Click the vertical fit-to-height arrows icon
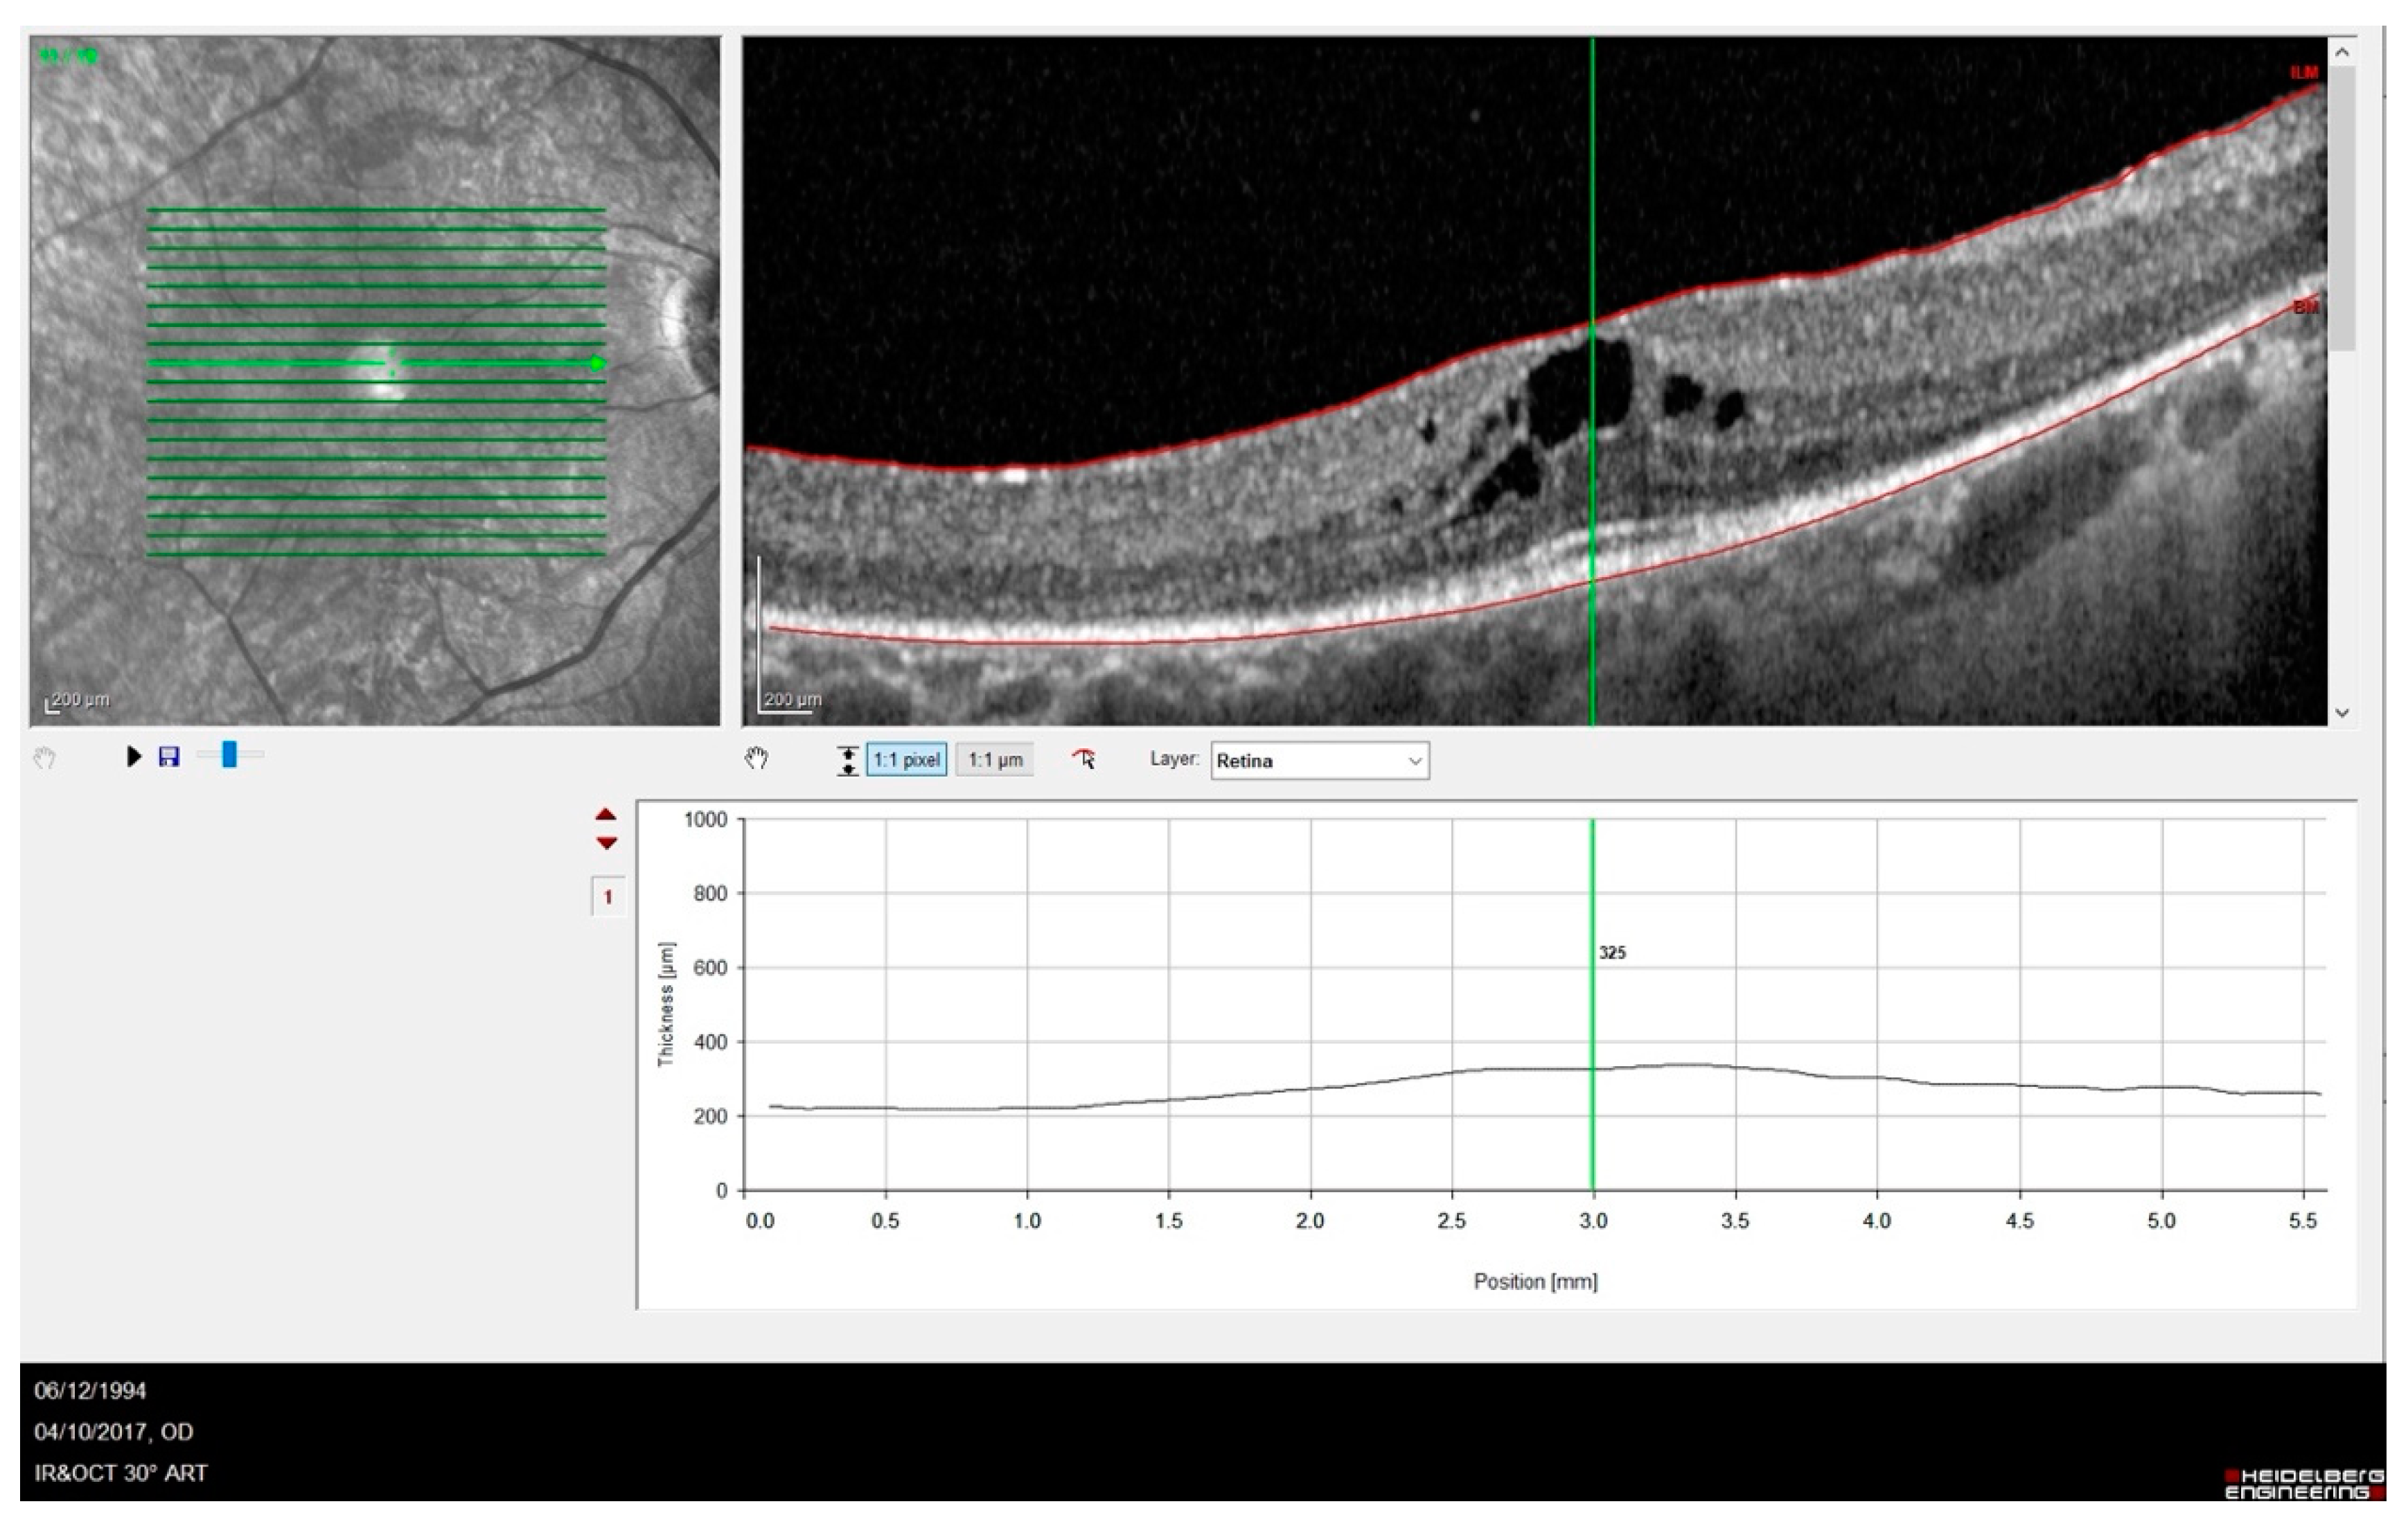 [x=847, y=760]
